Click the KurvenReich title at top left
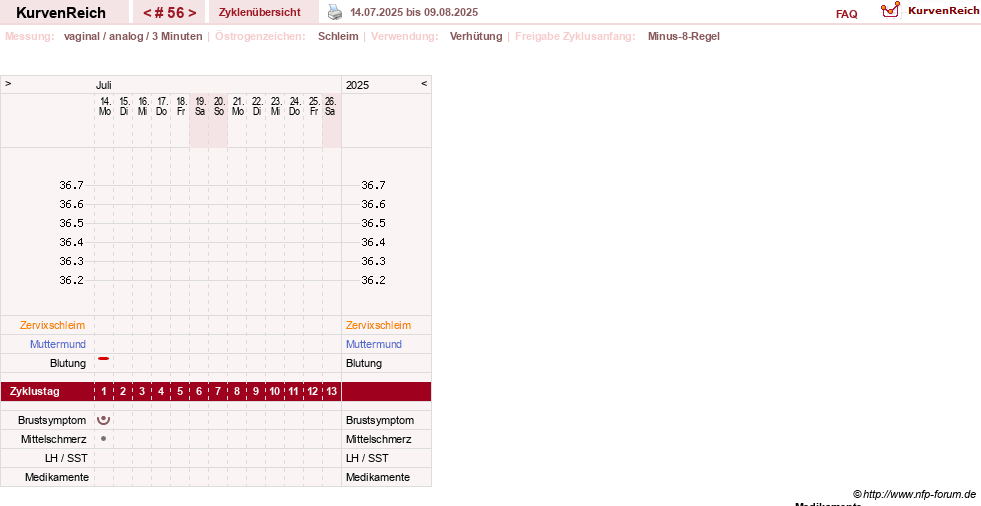The image size is (981, 506). [x=61, y=13]
